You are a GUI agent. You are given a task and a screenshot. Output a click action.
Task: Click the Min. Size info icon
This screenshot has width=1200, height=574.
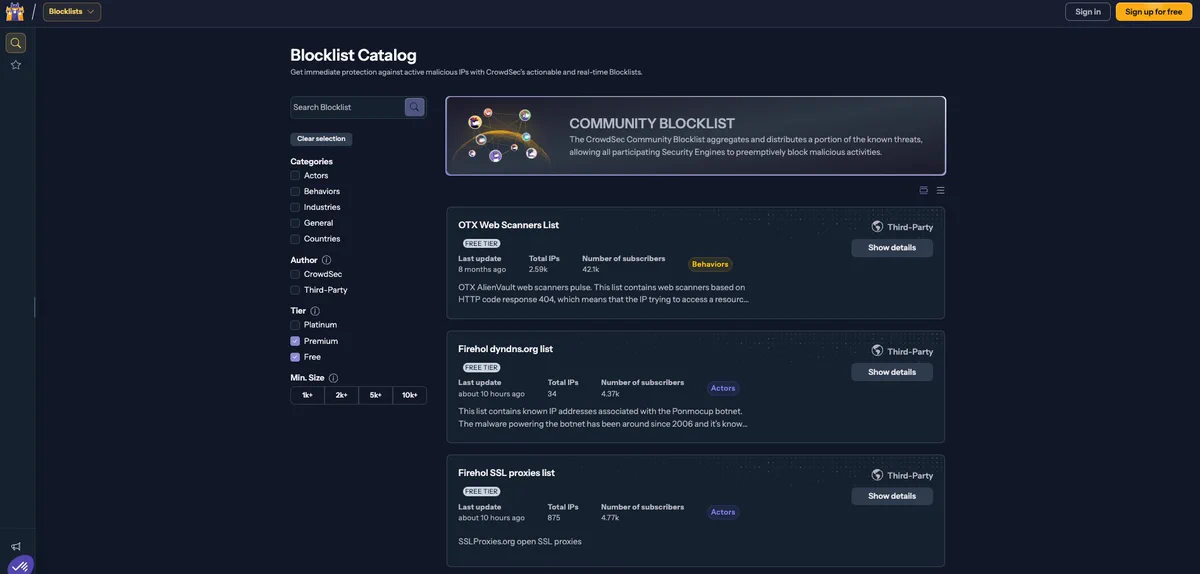point(333,378)
